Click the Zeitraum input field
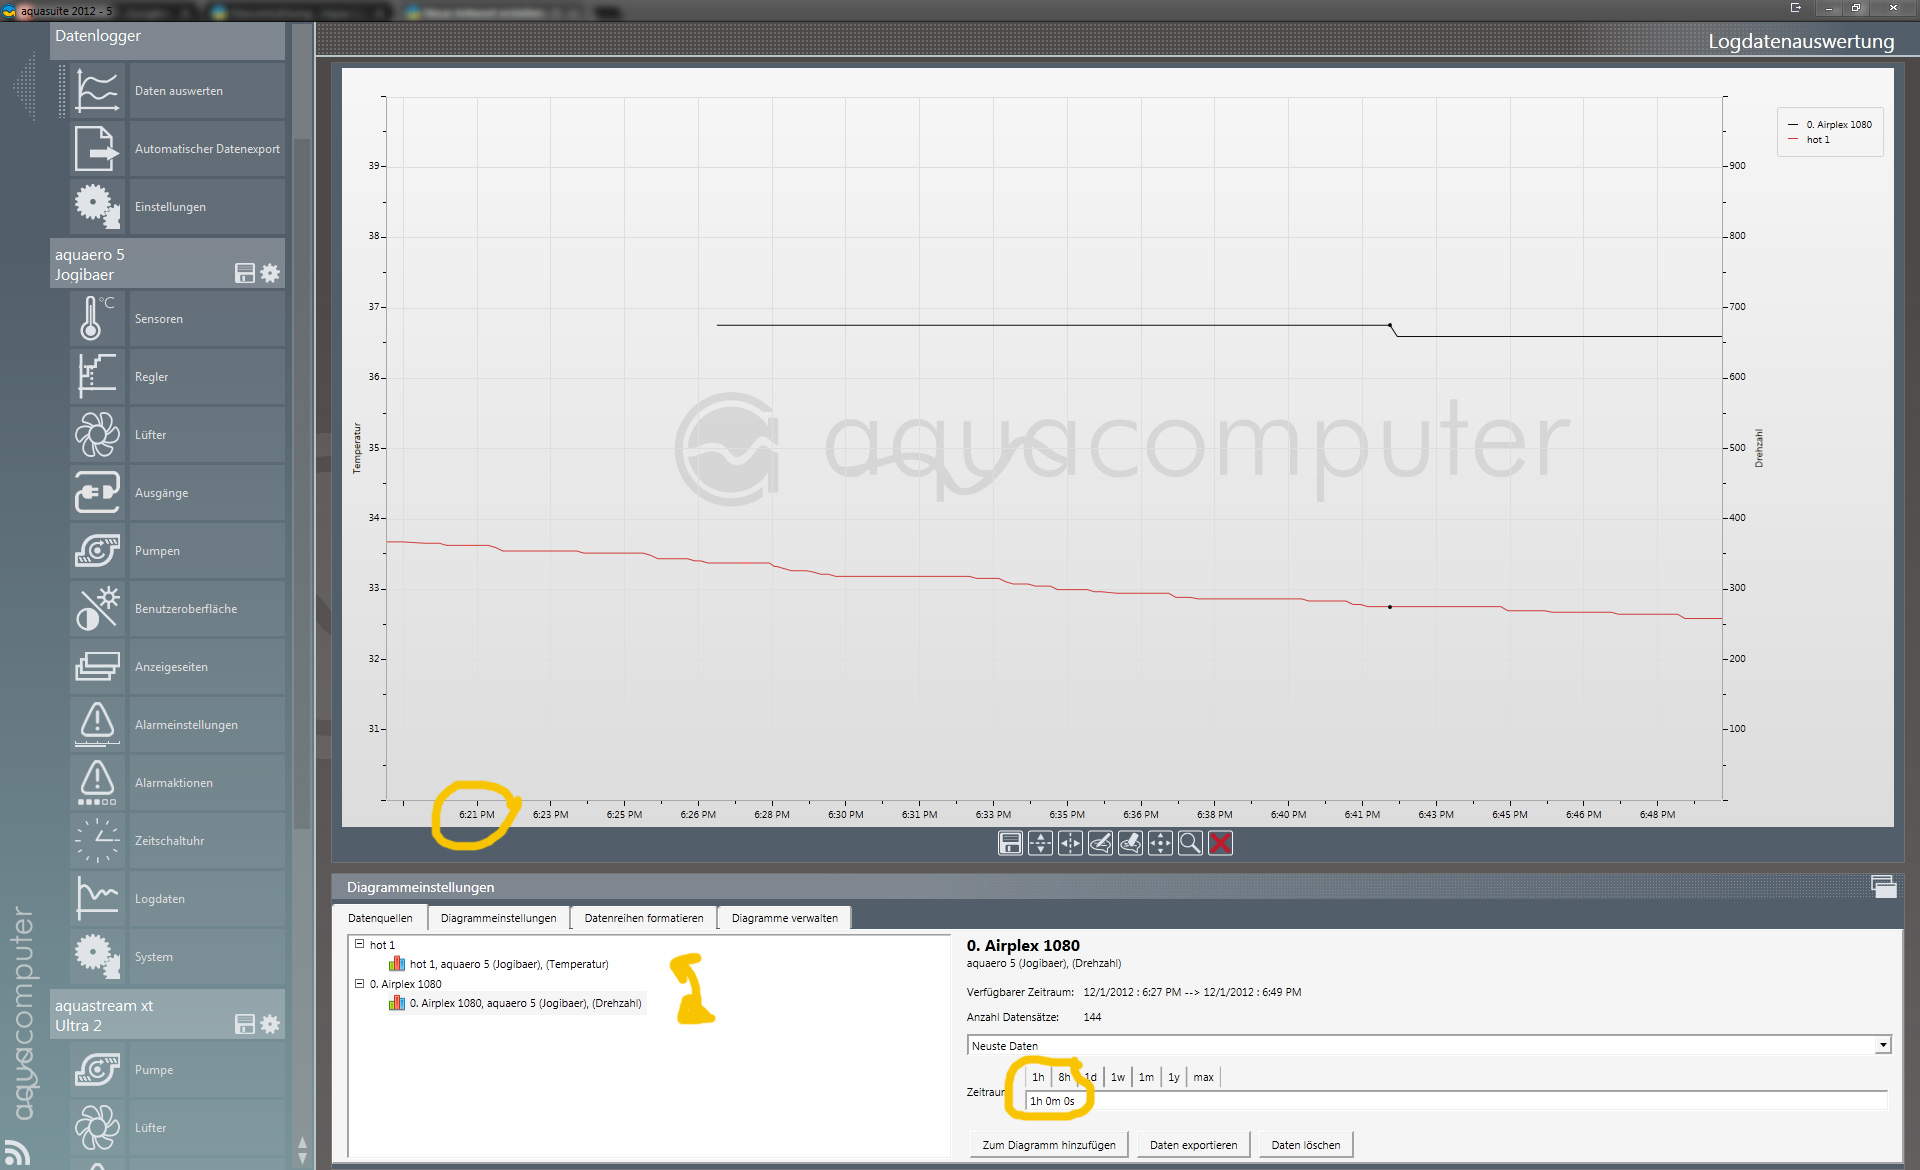This screenshot has height=1170, width=1920. [x=1456, y=1101]
